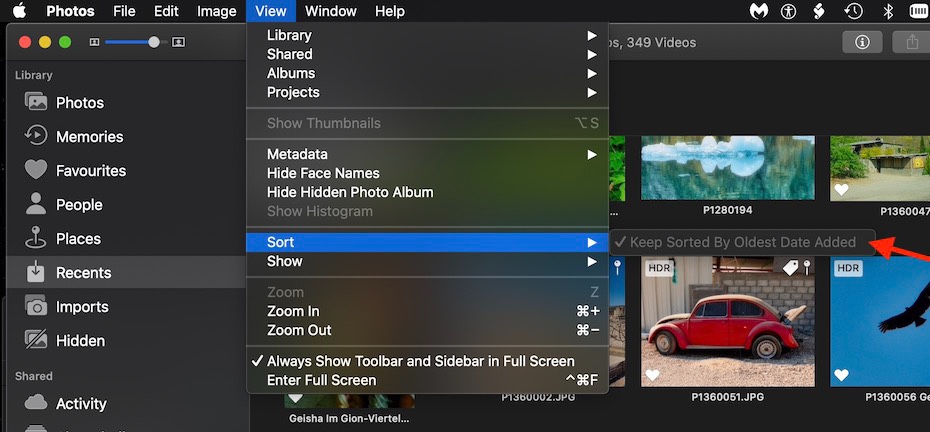
Task: Click the Hidden icon in sidebar
Action: click(x=36, y=339)
